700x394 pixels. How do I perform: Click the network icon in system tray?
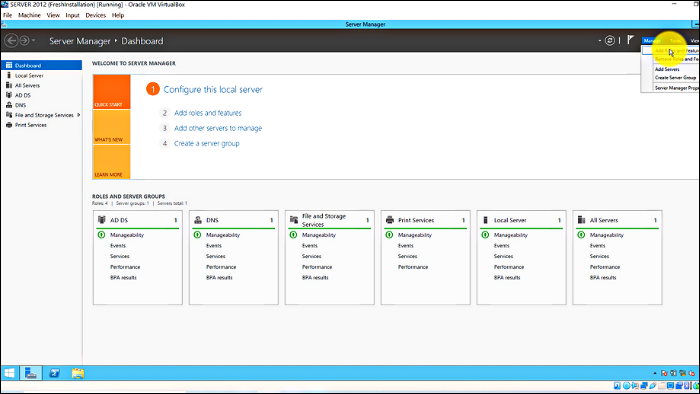[682, 373]
